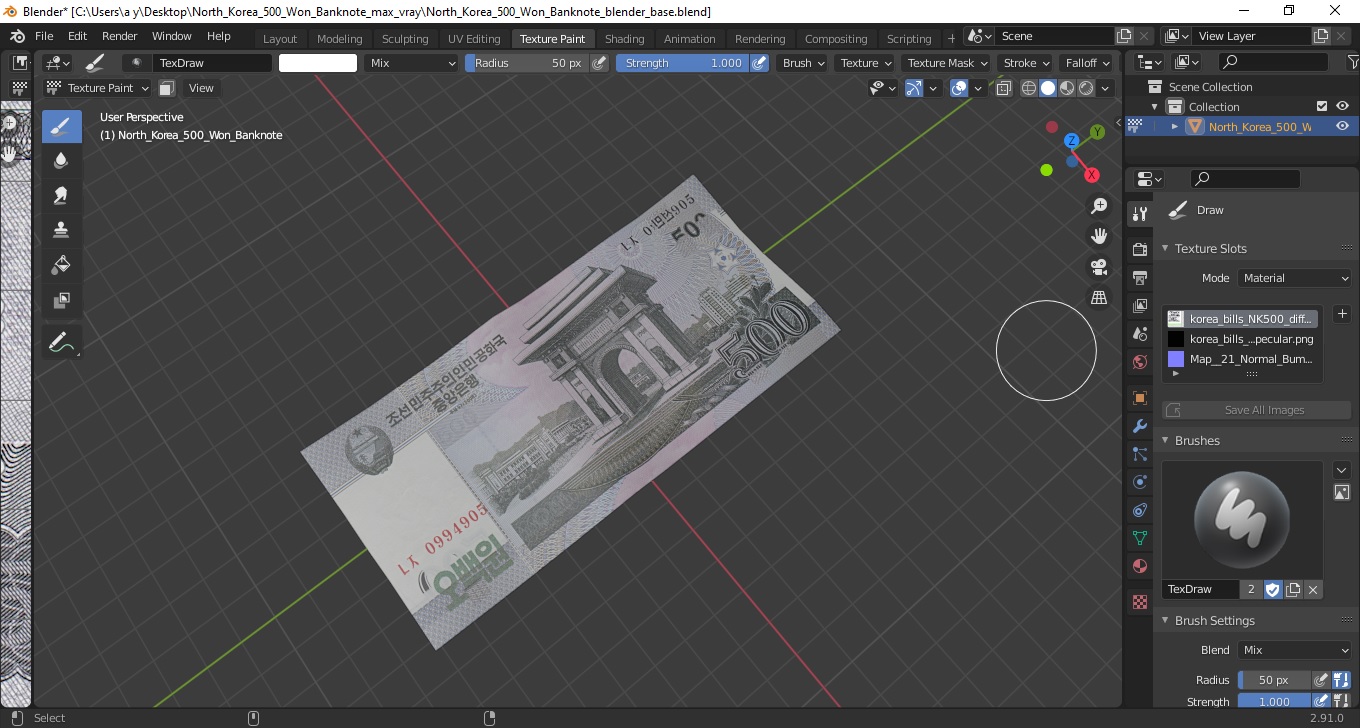Open the Object Constraints properties tab

1139,510
